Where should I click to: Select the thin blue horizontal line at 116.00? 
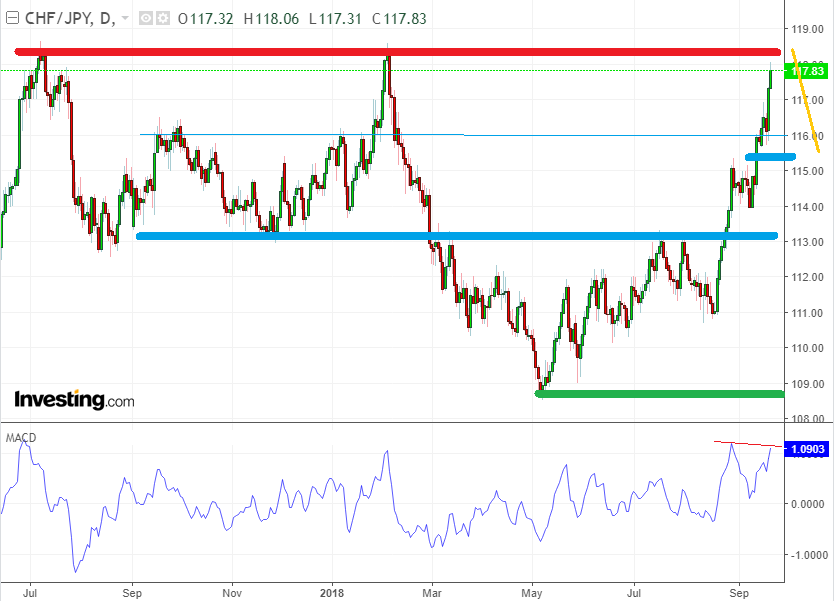pyautogui.click(x=463, y=135)
